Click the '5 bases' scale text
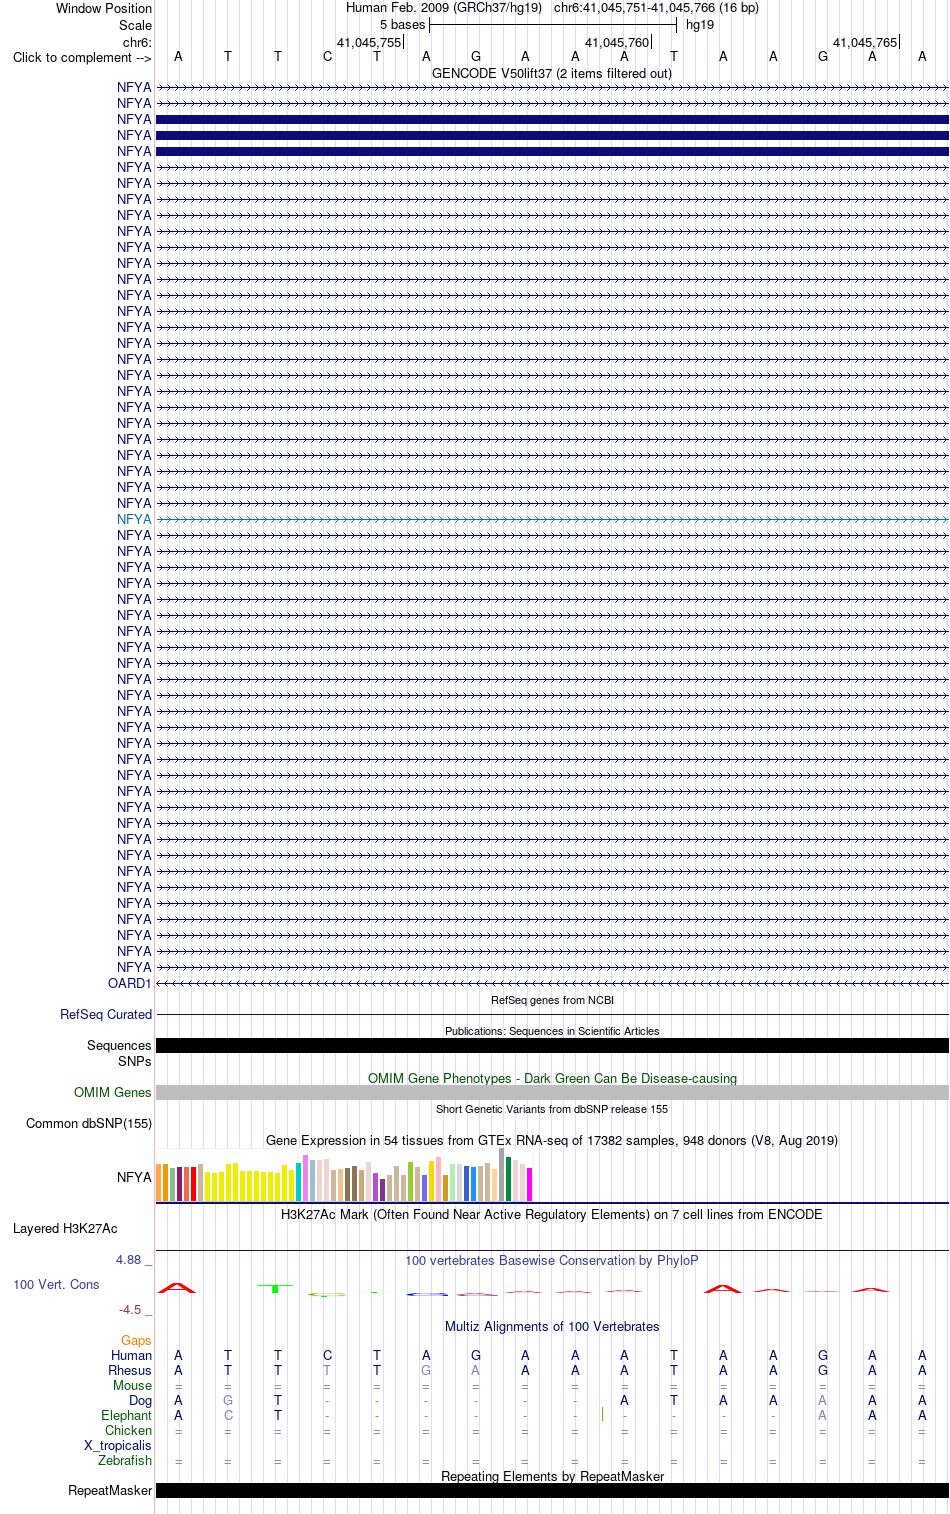This screenshot has width=950, height=1514. 402,25
